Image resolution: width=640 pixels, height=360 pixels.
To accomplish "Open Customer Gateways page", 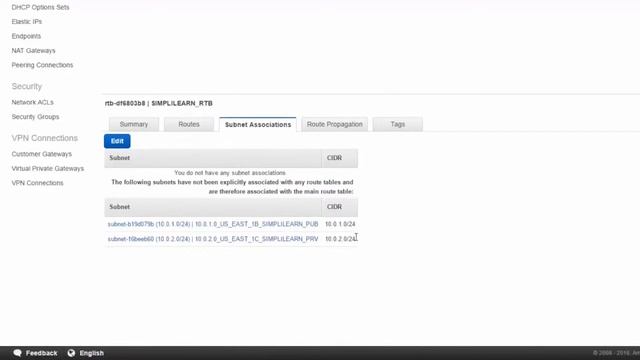I will 42,154.
